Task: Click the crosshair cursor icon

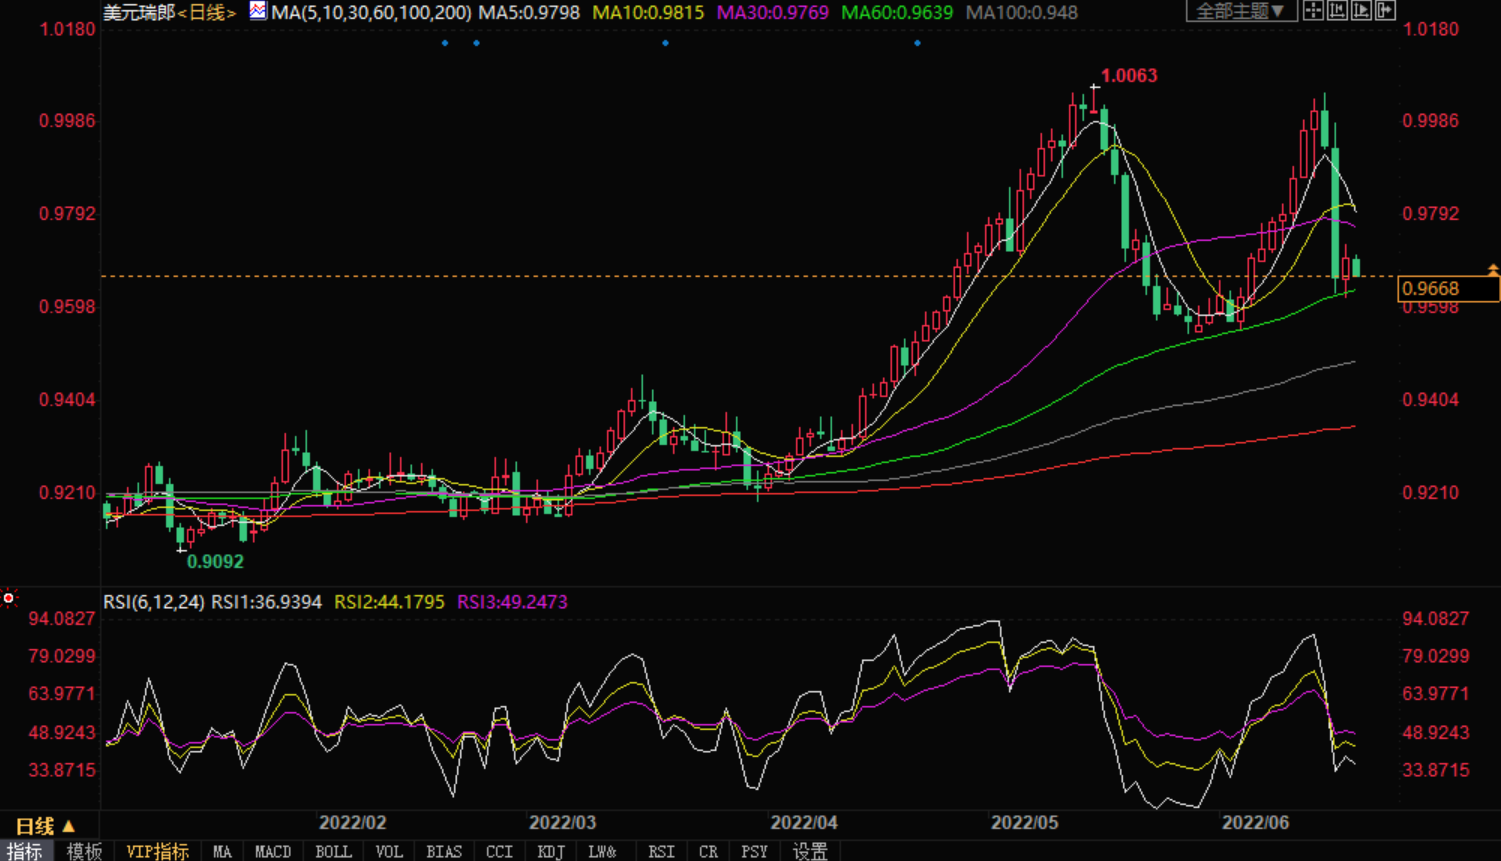Action: pos(1313,11)
